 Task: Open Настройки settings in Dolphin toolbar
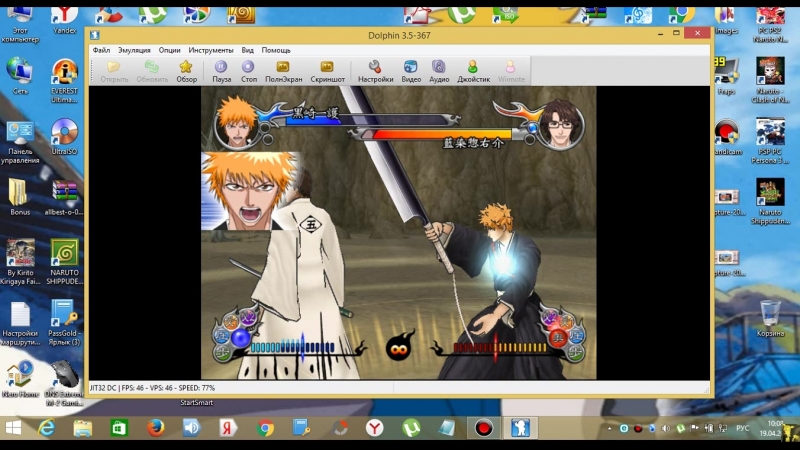click(376, 71)
